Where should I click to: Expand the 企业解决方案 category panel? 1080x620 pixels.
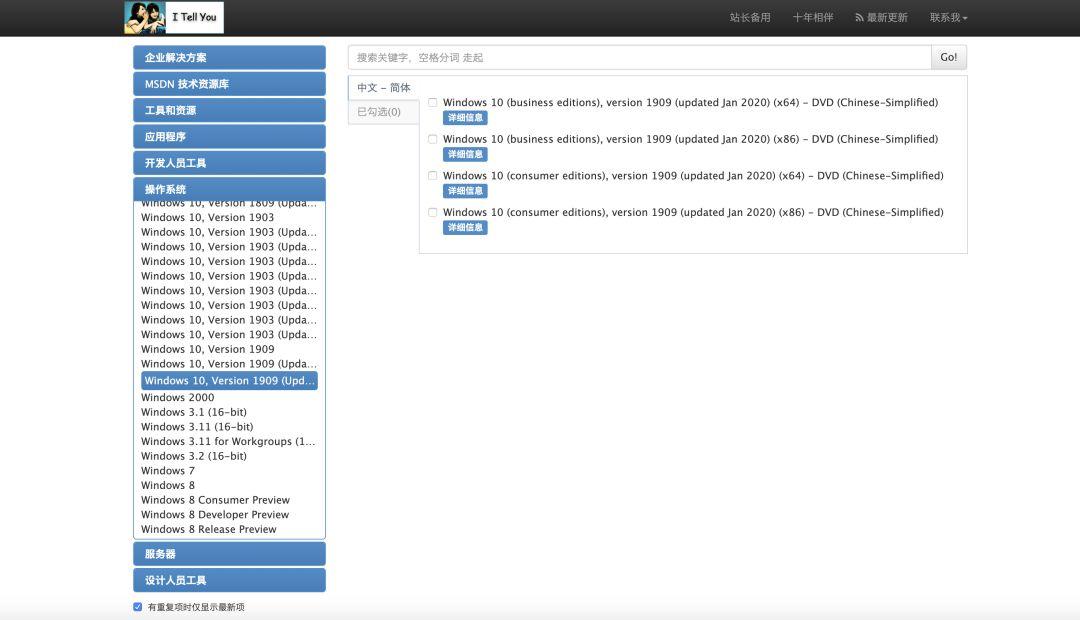coord(229,57)
